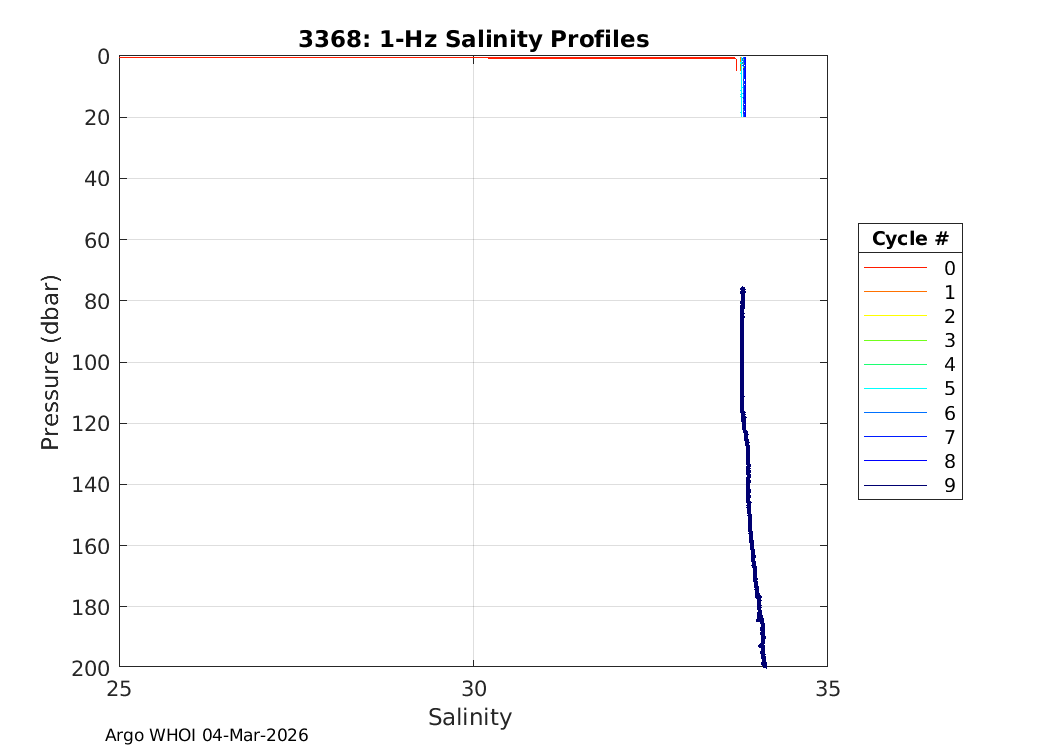Select the "Pressure (dbar)" y-axis label

click(51, 361)
